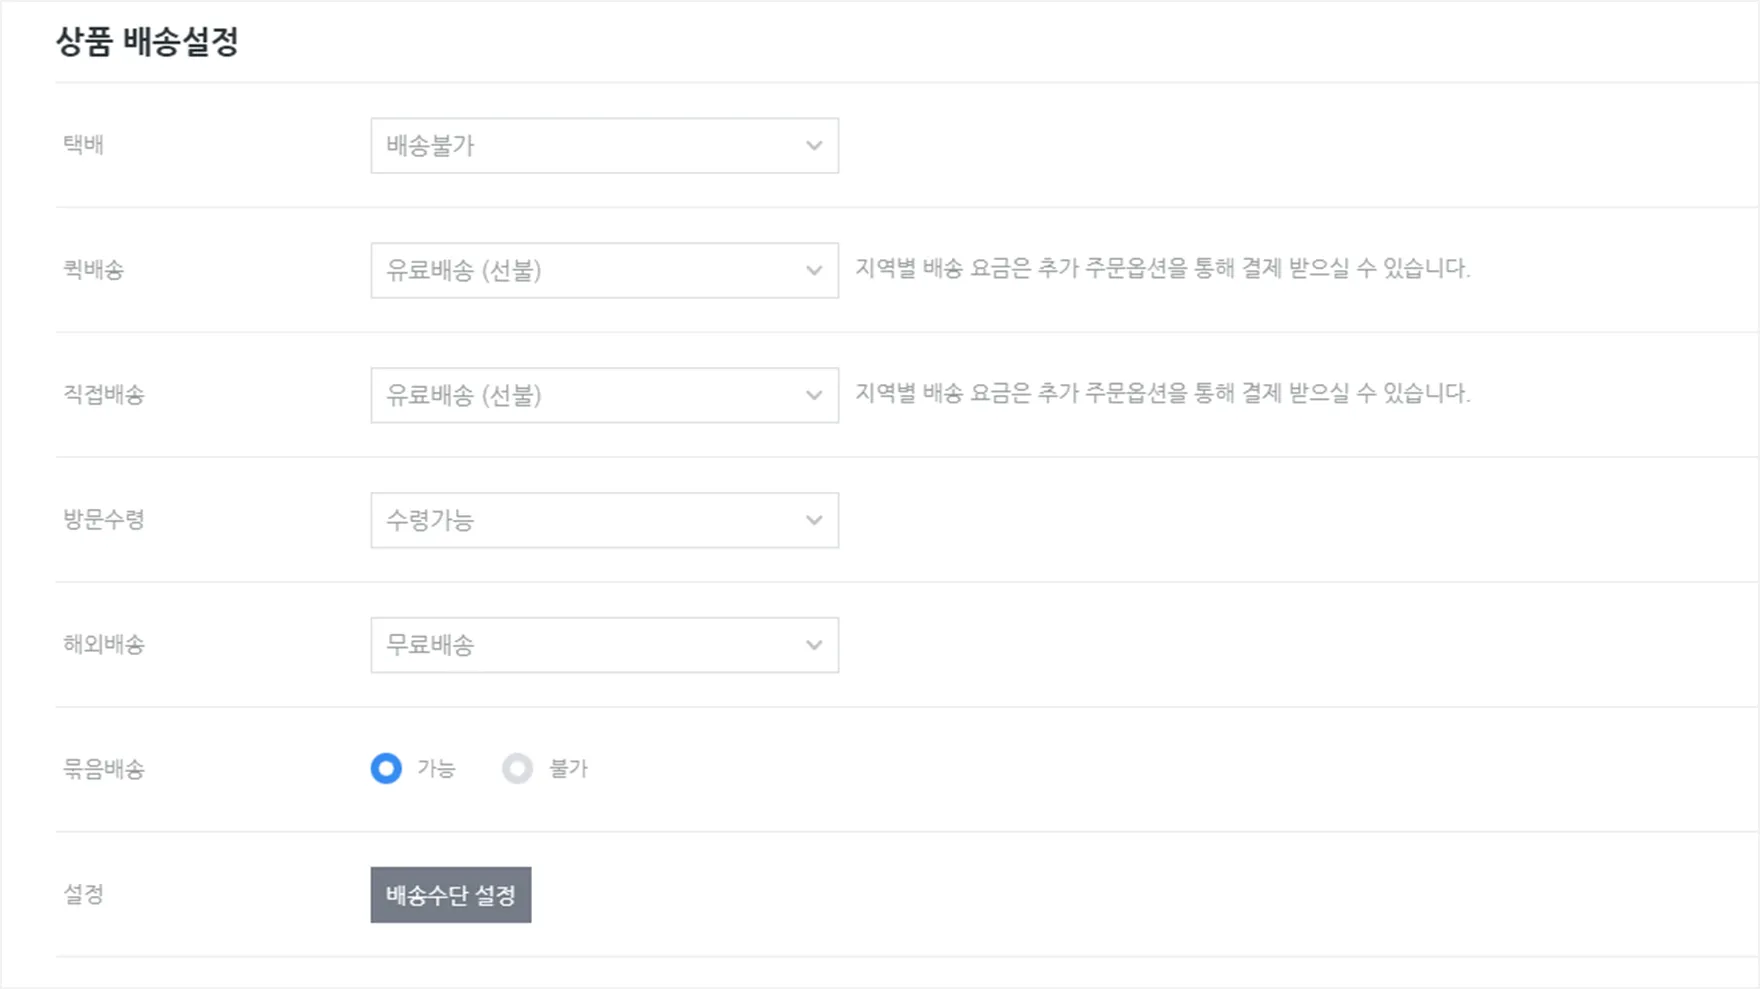Viewport: 1760px width, 989px height.
Task: Click the 퀵배송 row label
Action: coord(93,270)
